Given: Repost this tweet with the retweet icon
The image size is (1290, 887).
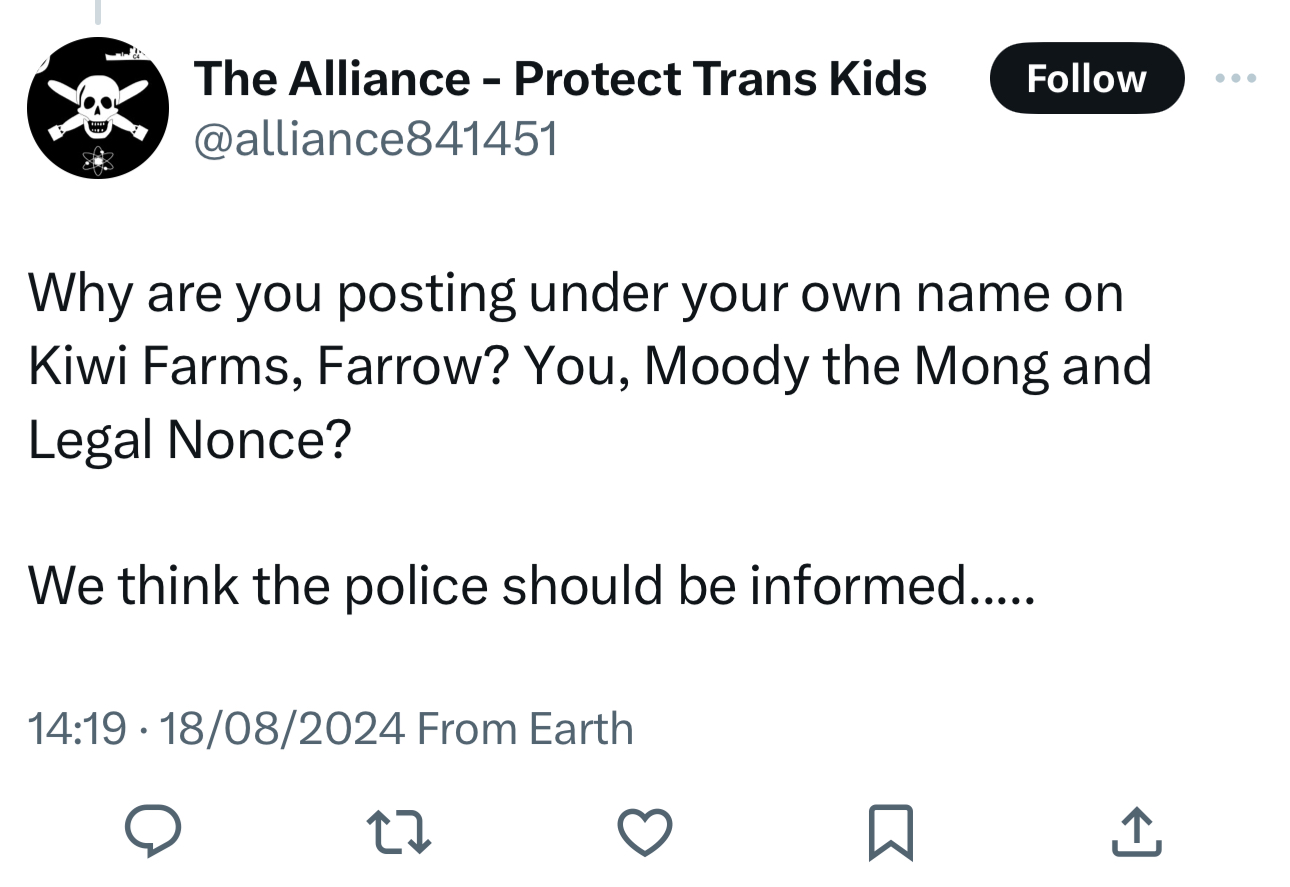Looking at the screenshot, I should pos(399,832).
